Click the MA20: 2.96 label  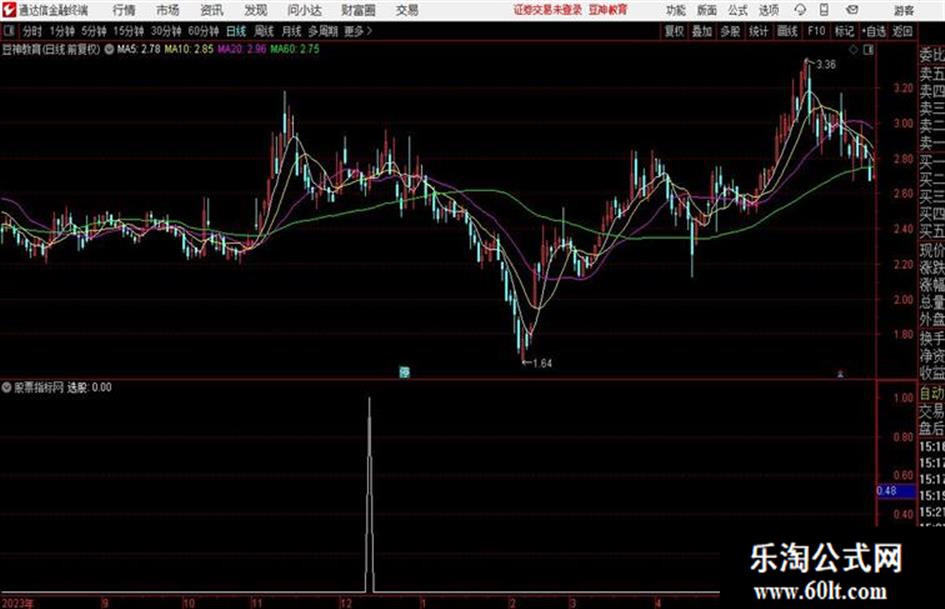tap(242, 49)
